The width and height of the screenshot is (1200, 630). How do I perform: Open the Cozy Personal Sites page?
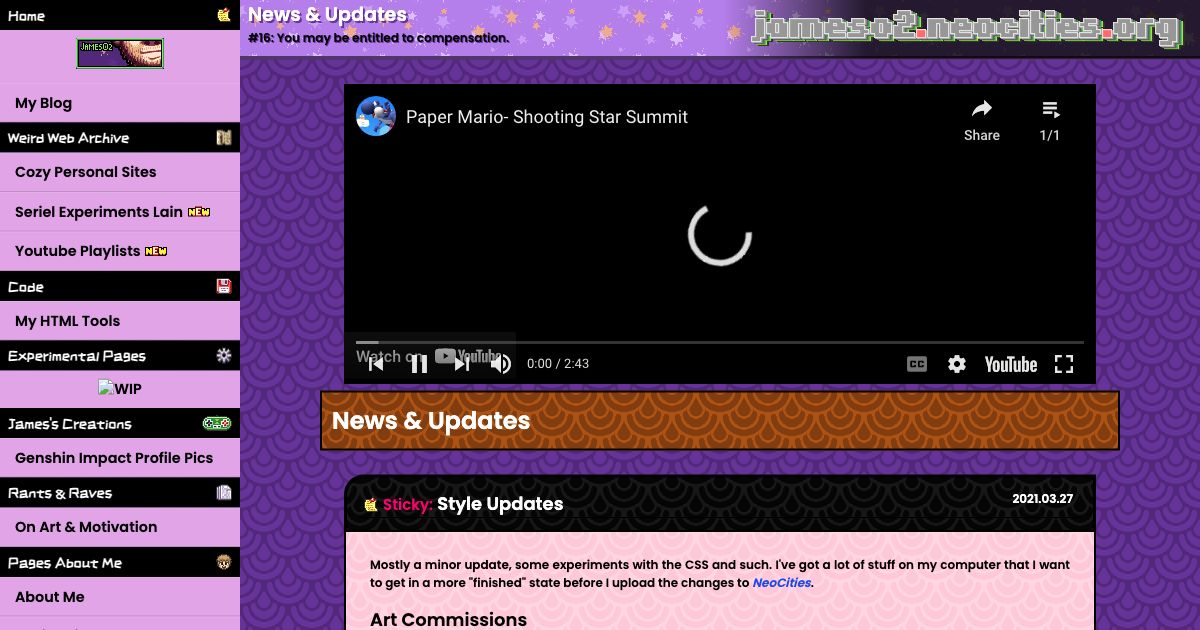[85, 172]
